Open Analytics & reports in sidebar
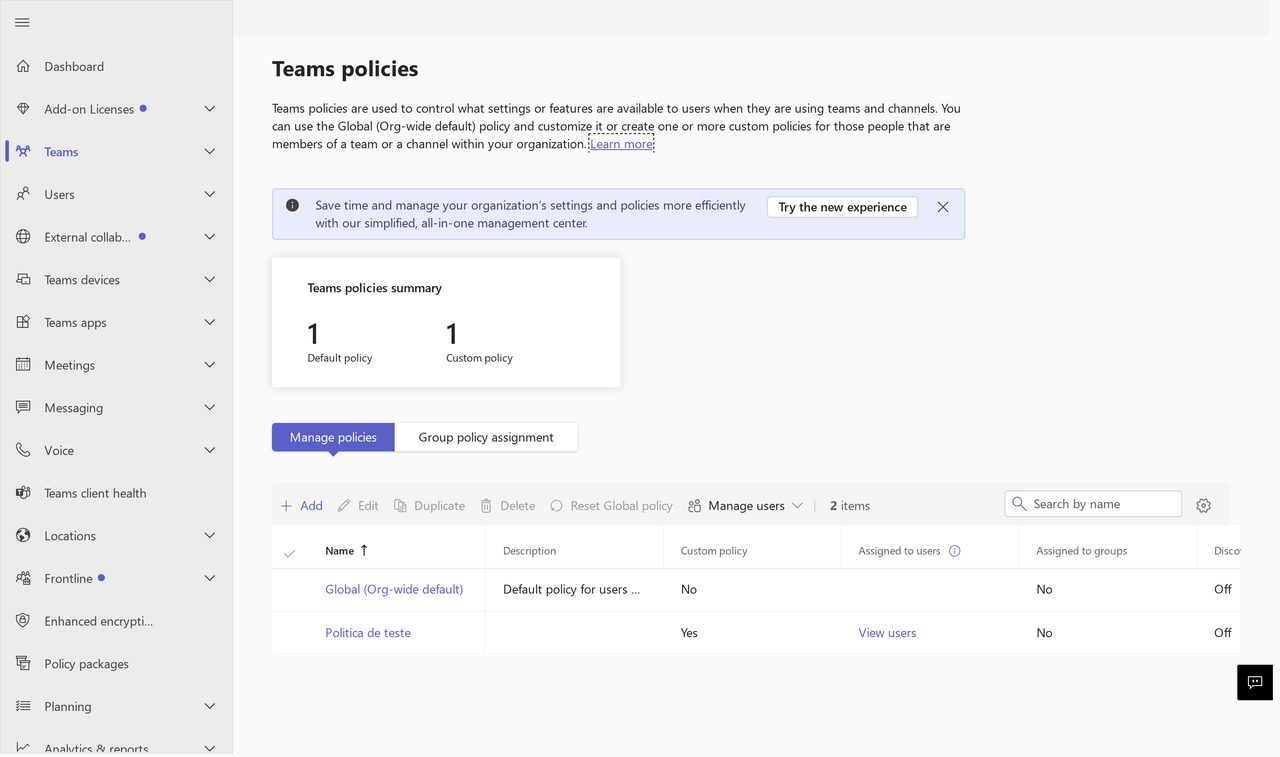The height and width of the screenshot is (757, 1280). (96, 749)
